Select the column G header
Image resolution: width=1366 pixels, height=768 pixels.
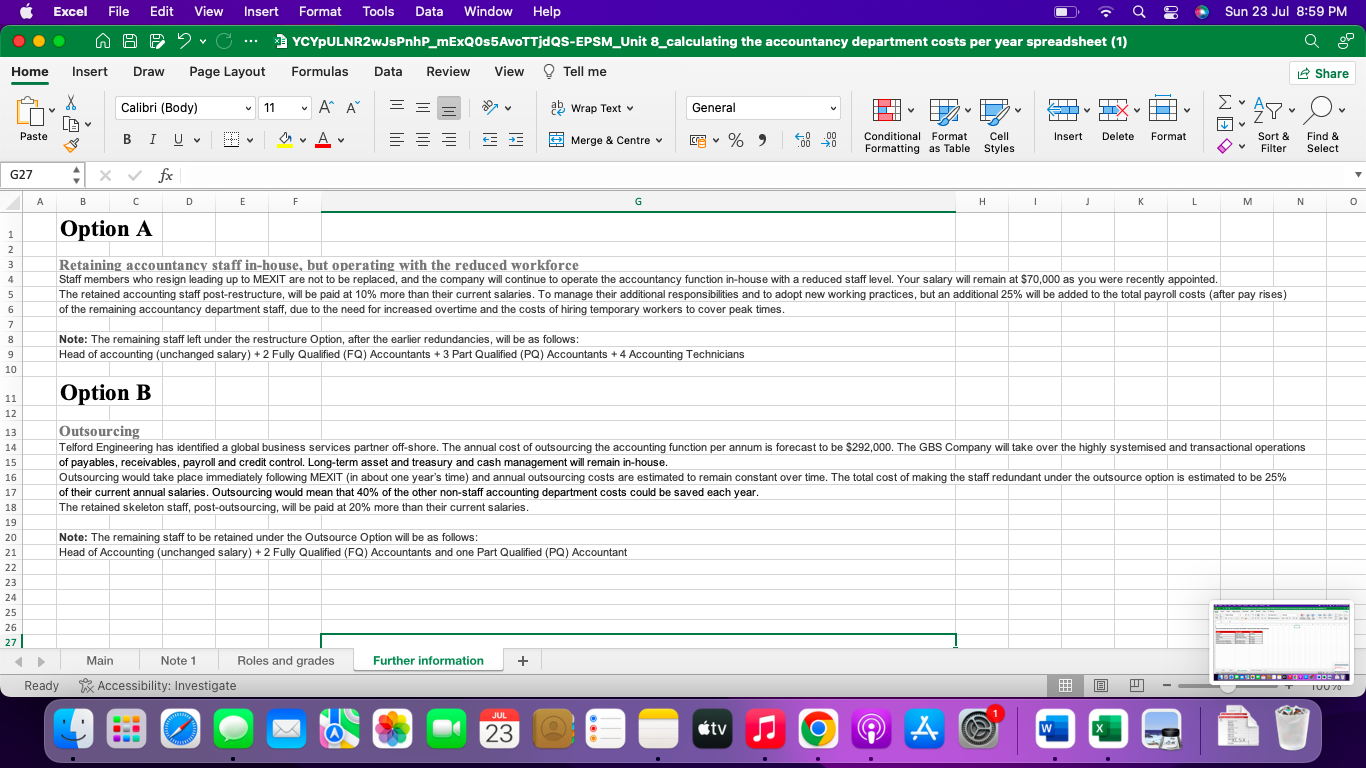[638, 202]
